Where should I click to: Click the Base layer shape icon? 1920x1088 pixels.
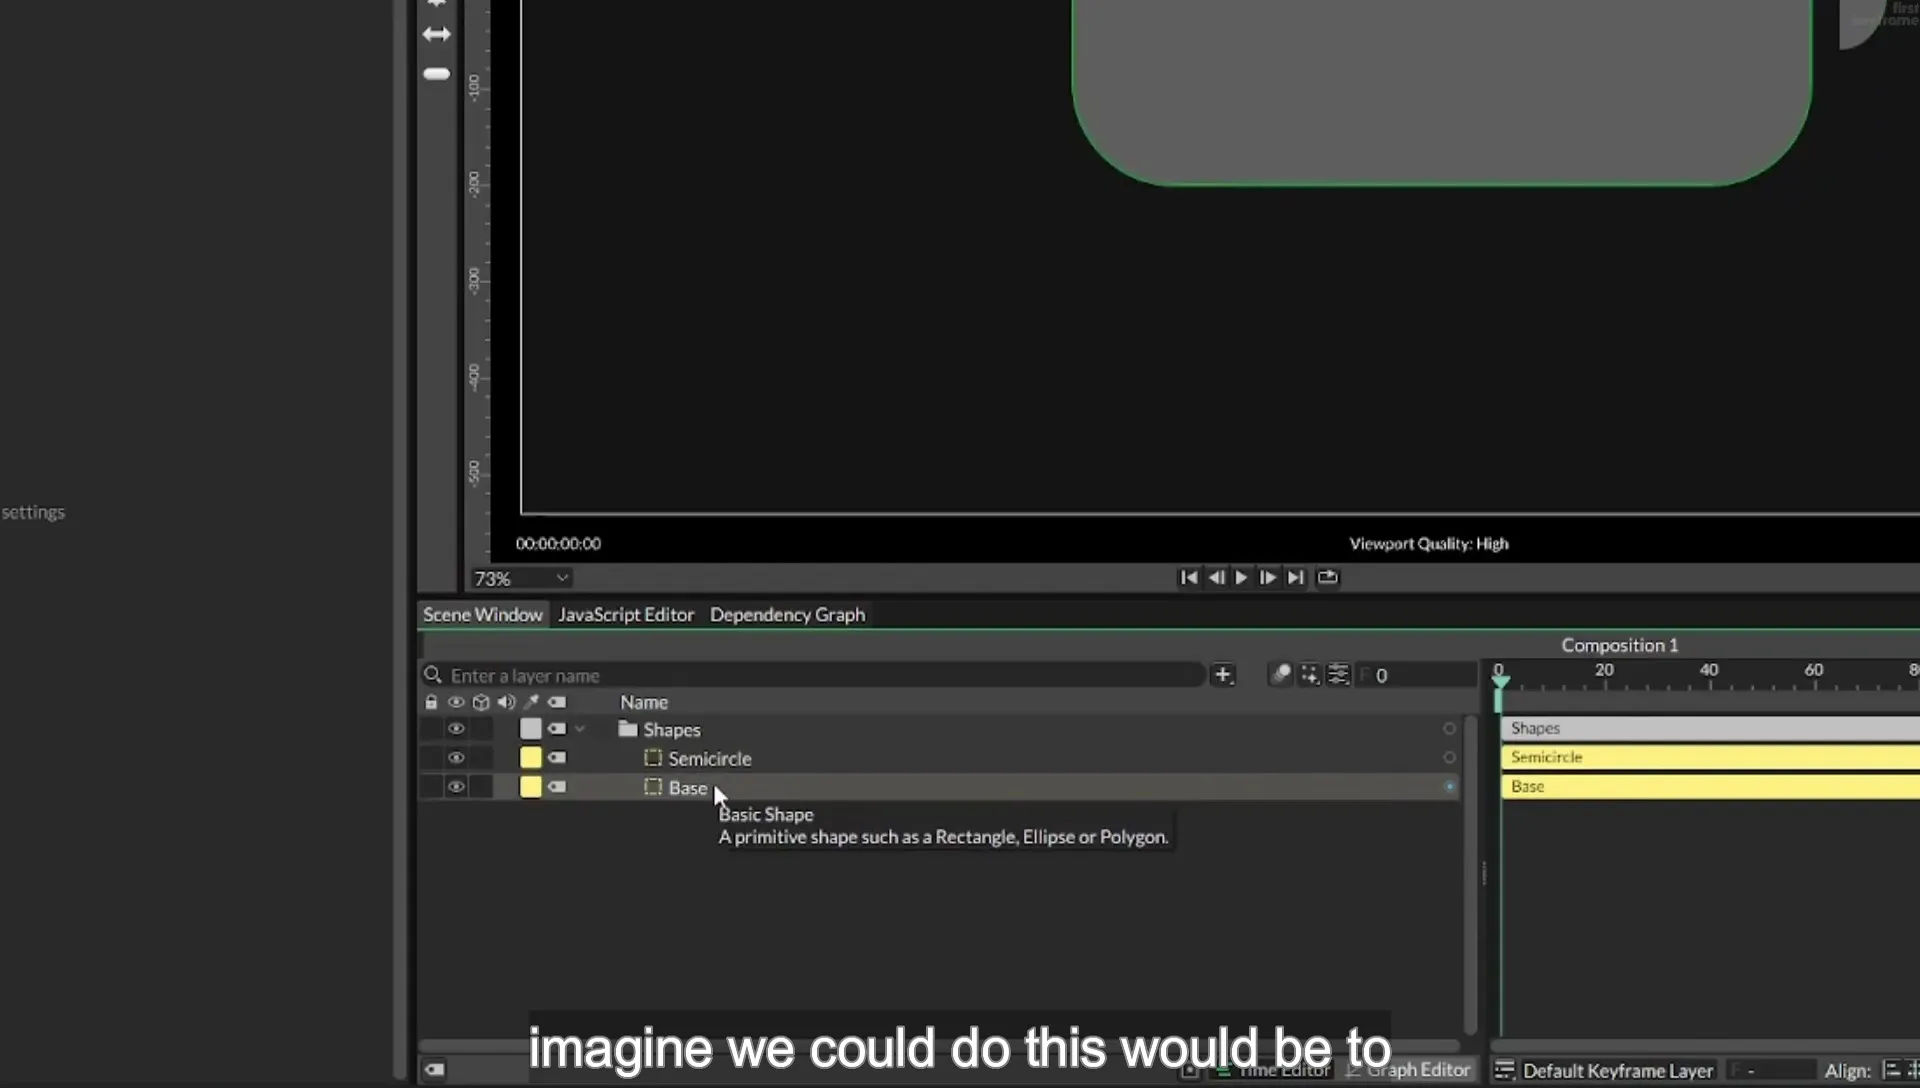pos(653,787)
